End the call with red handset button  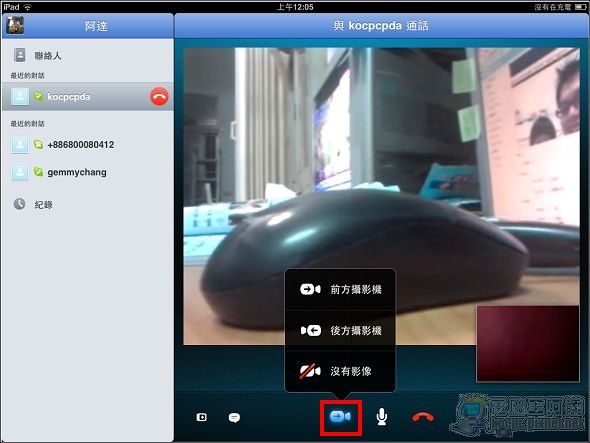point(423,417)
